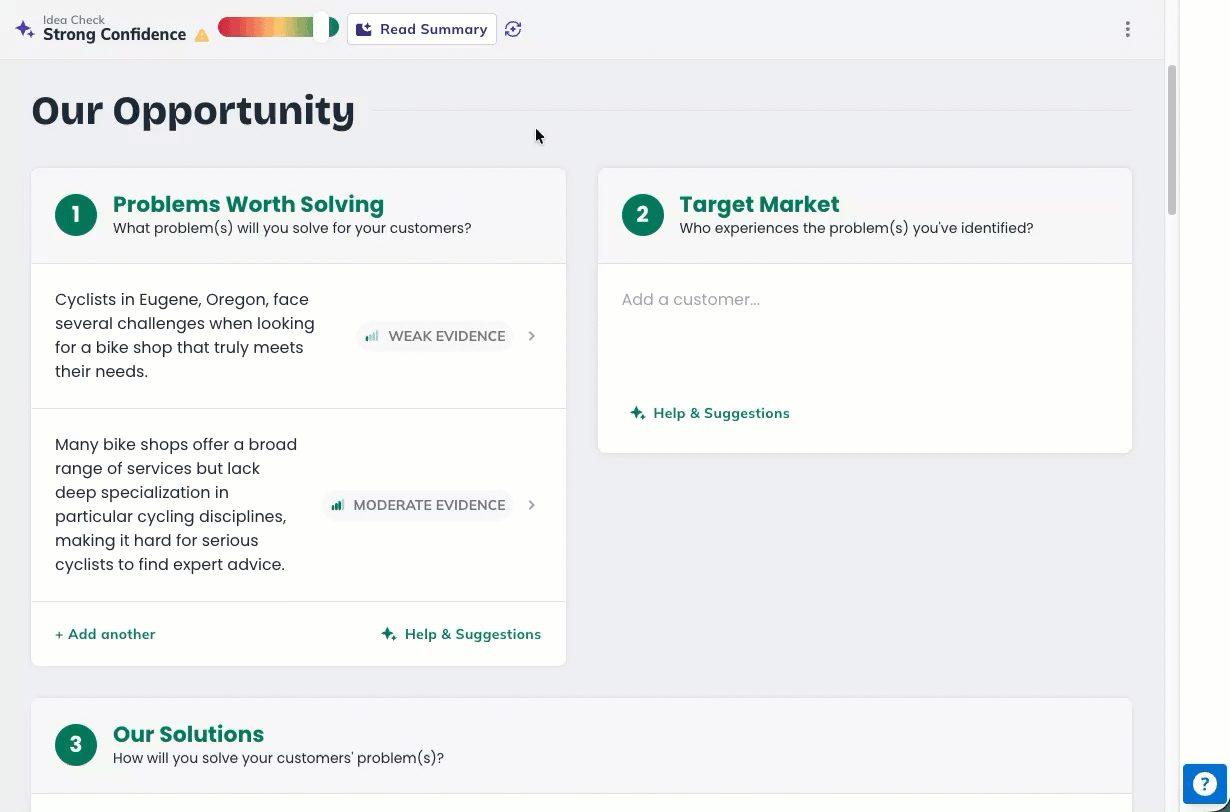Click the yellow warning triangle icon
1230x812 pixels.
[202, 36]
